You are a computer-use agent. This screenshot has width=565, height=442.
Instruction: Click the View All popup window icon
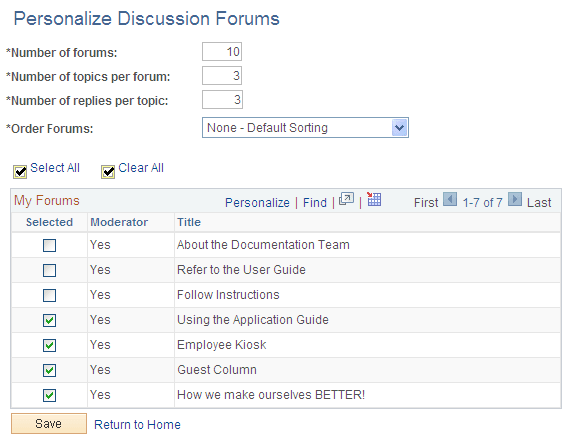(x=346, y=199)
